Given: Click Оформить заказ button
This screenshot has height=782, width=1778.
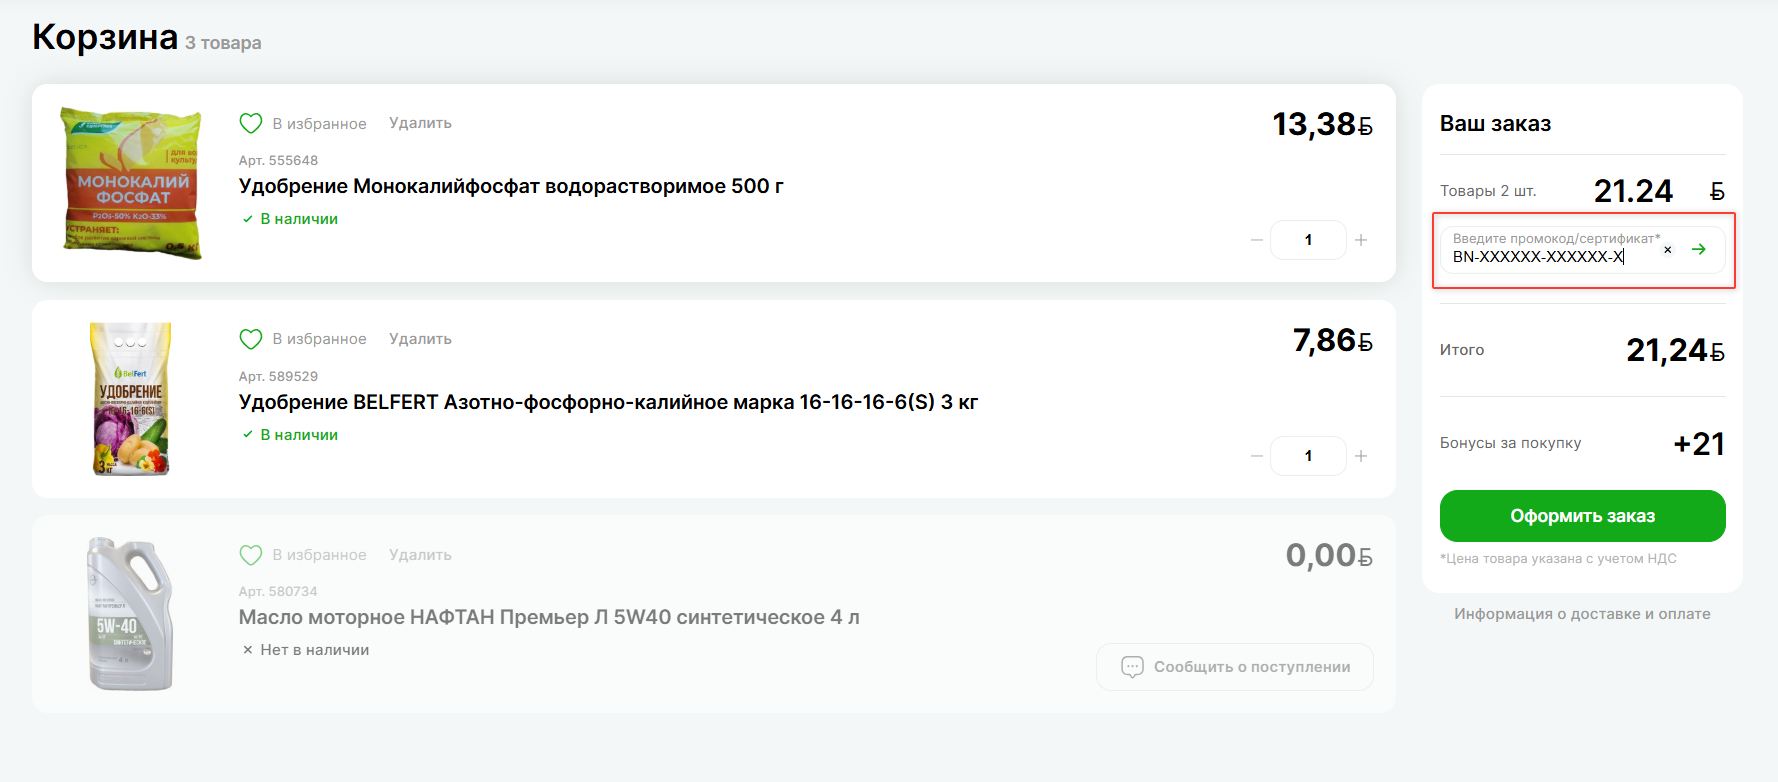Looking at the screenshot, I should click(x=1582, y=516).
